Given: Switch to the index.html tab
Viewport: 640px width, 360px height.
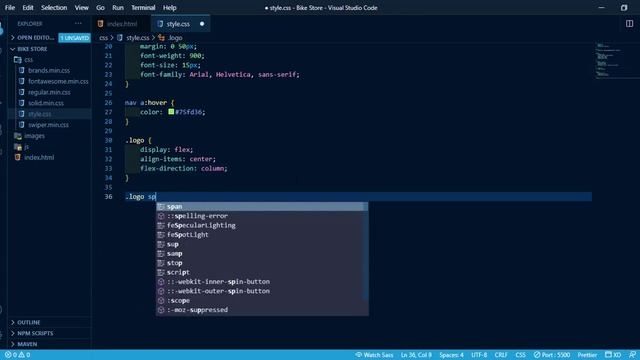Looking at the screenshot, I should point(121,24).
